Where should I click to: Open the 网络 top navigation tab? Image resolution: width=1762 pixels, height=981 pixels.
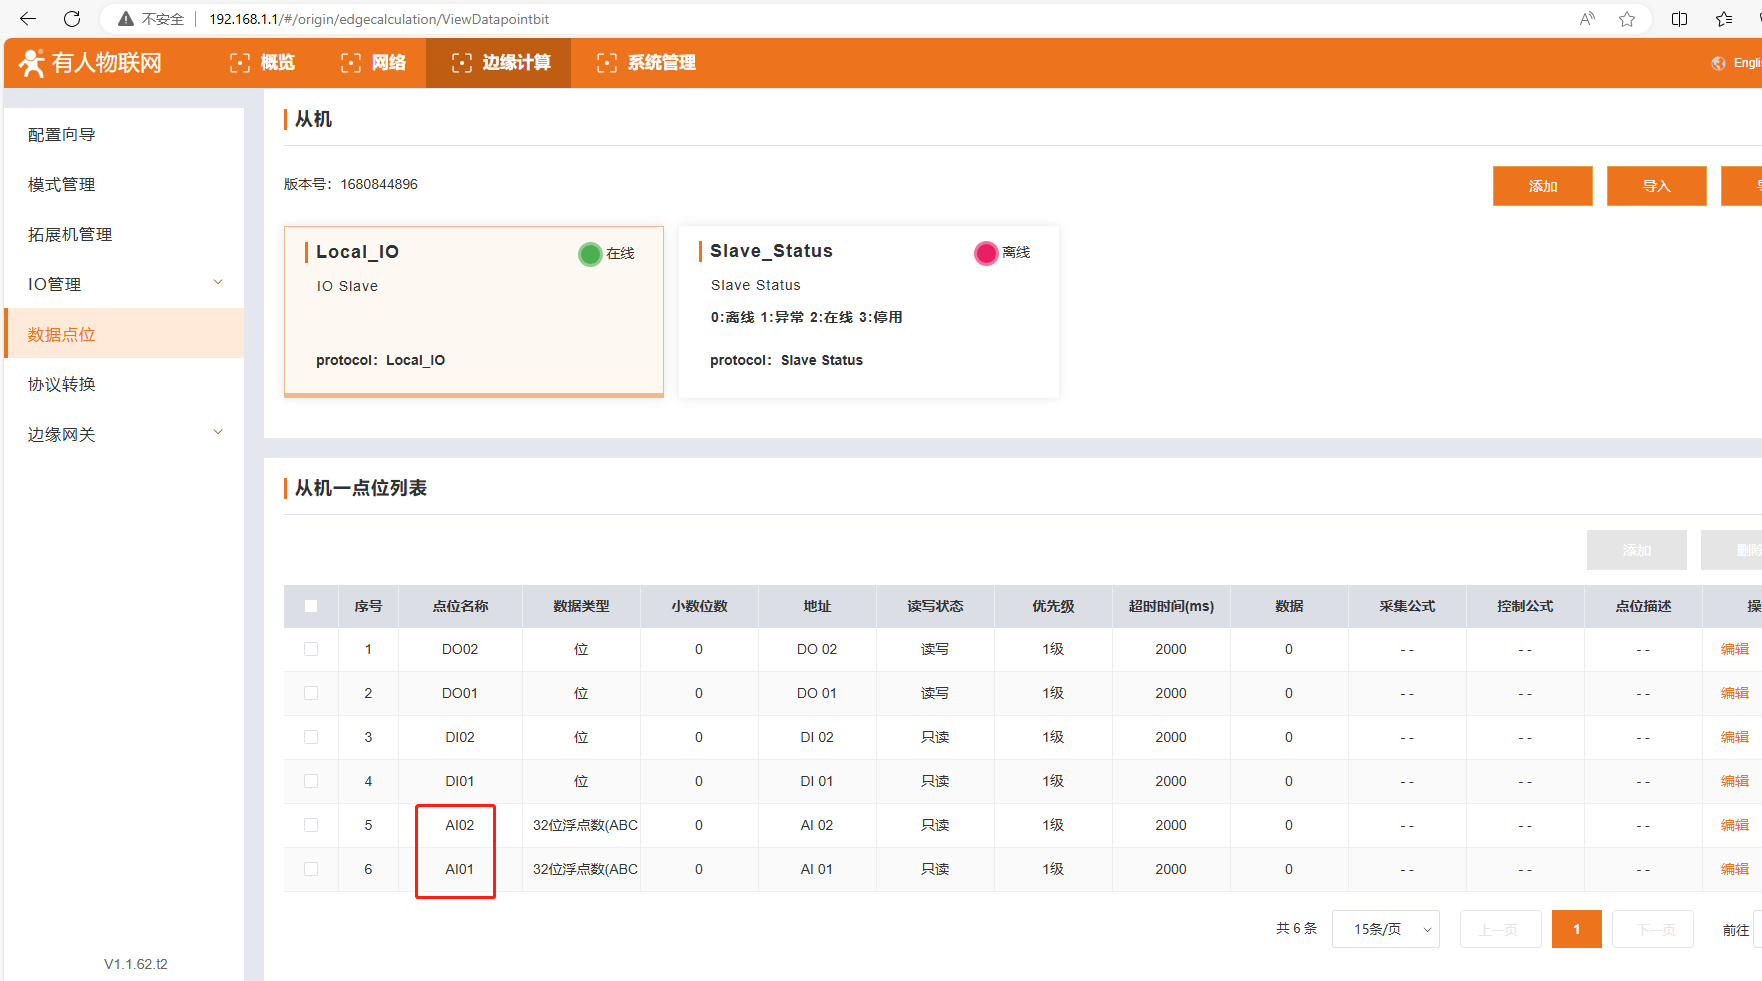tap(374, 63)
